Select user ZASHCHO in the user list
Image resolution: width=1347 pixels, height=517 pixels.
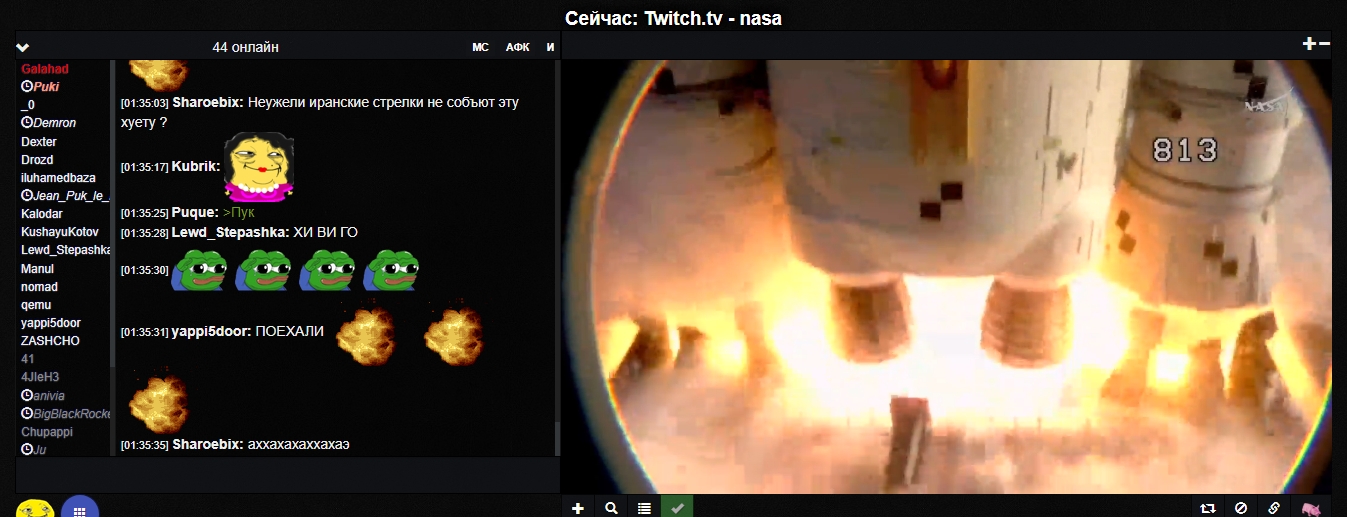50,341
